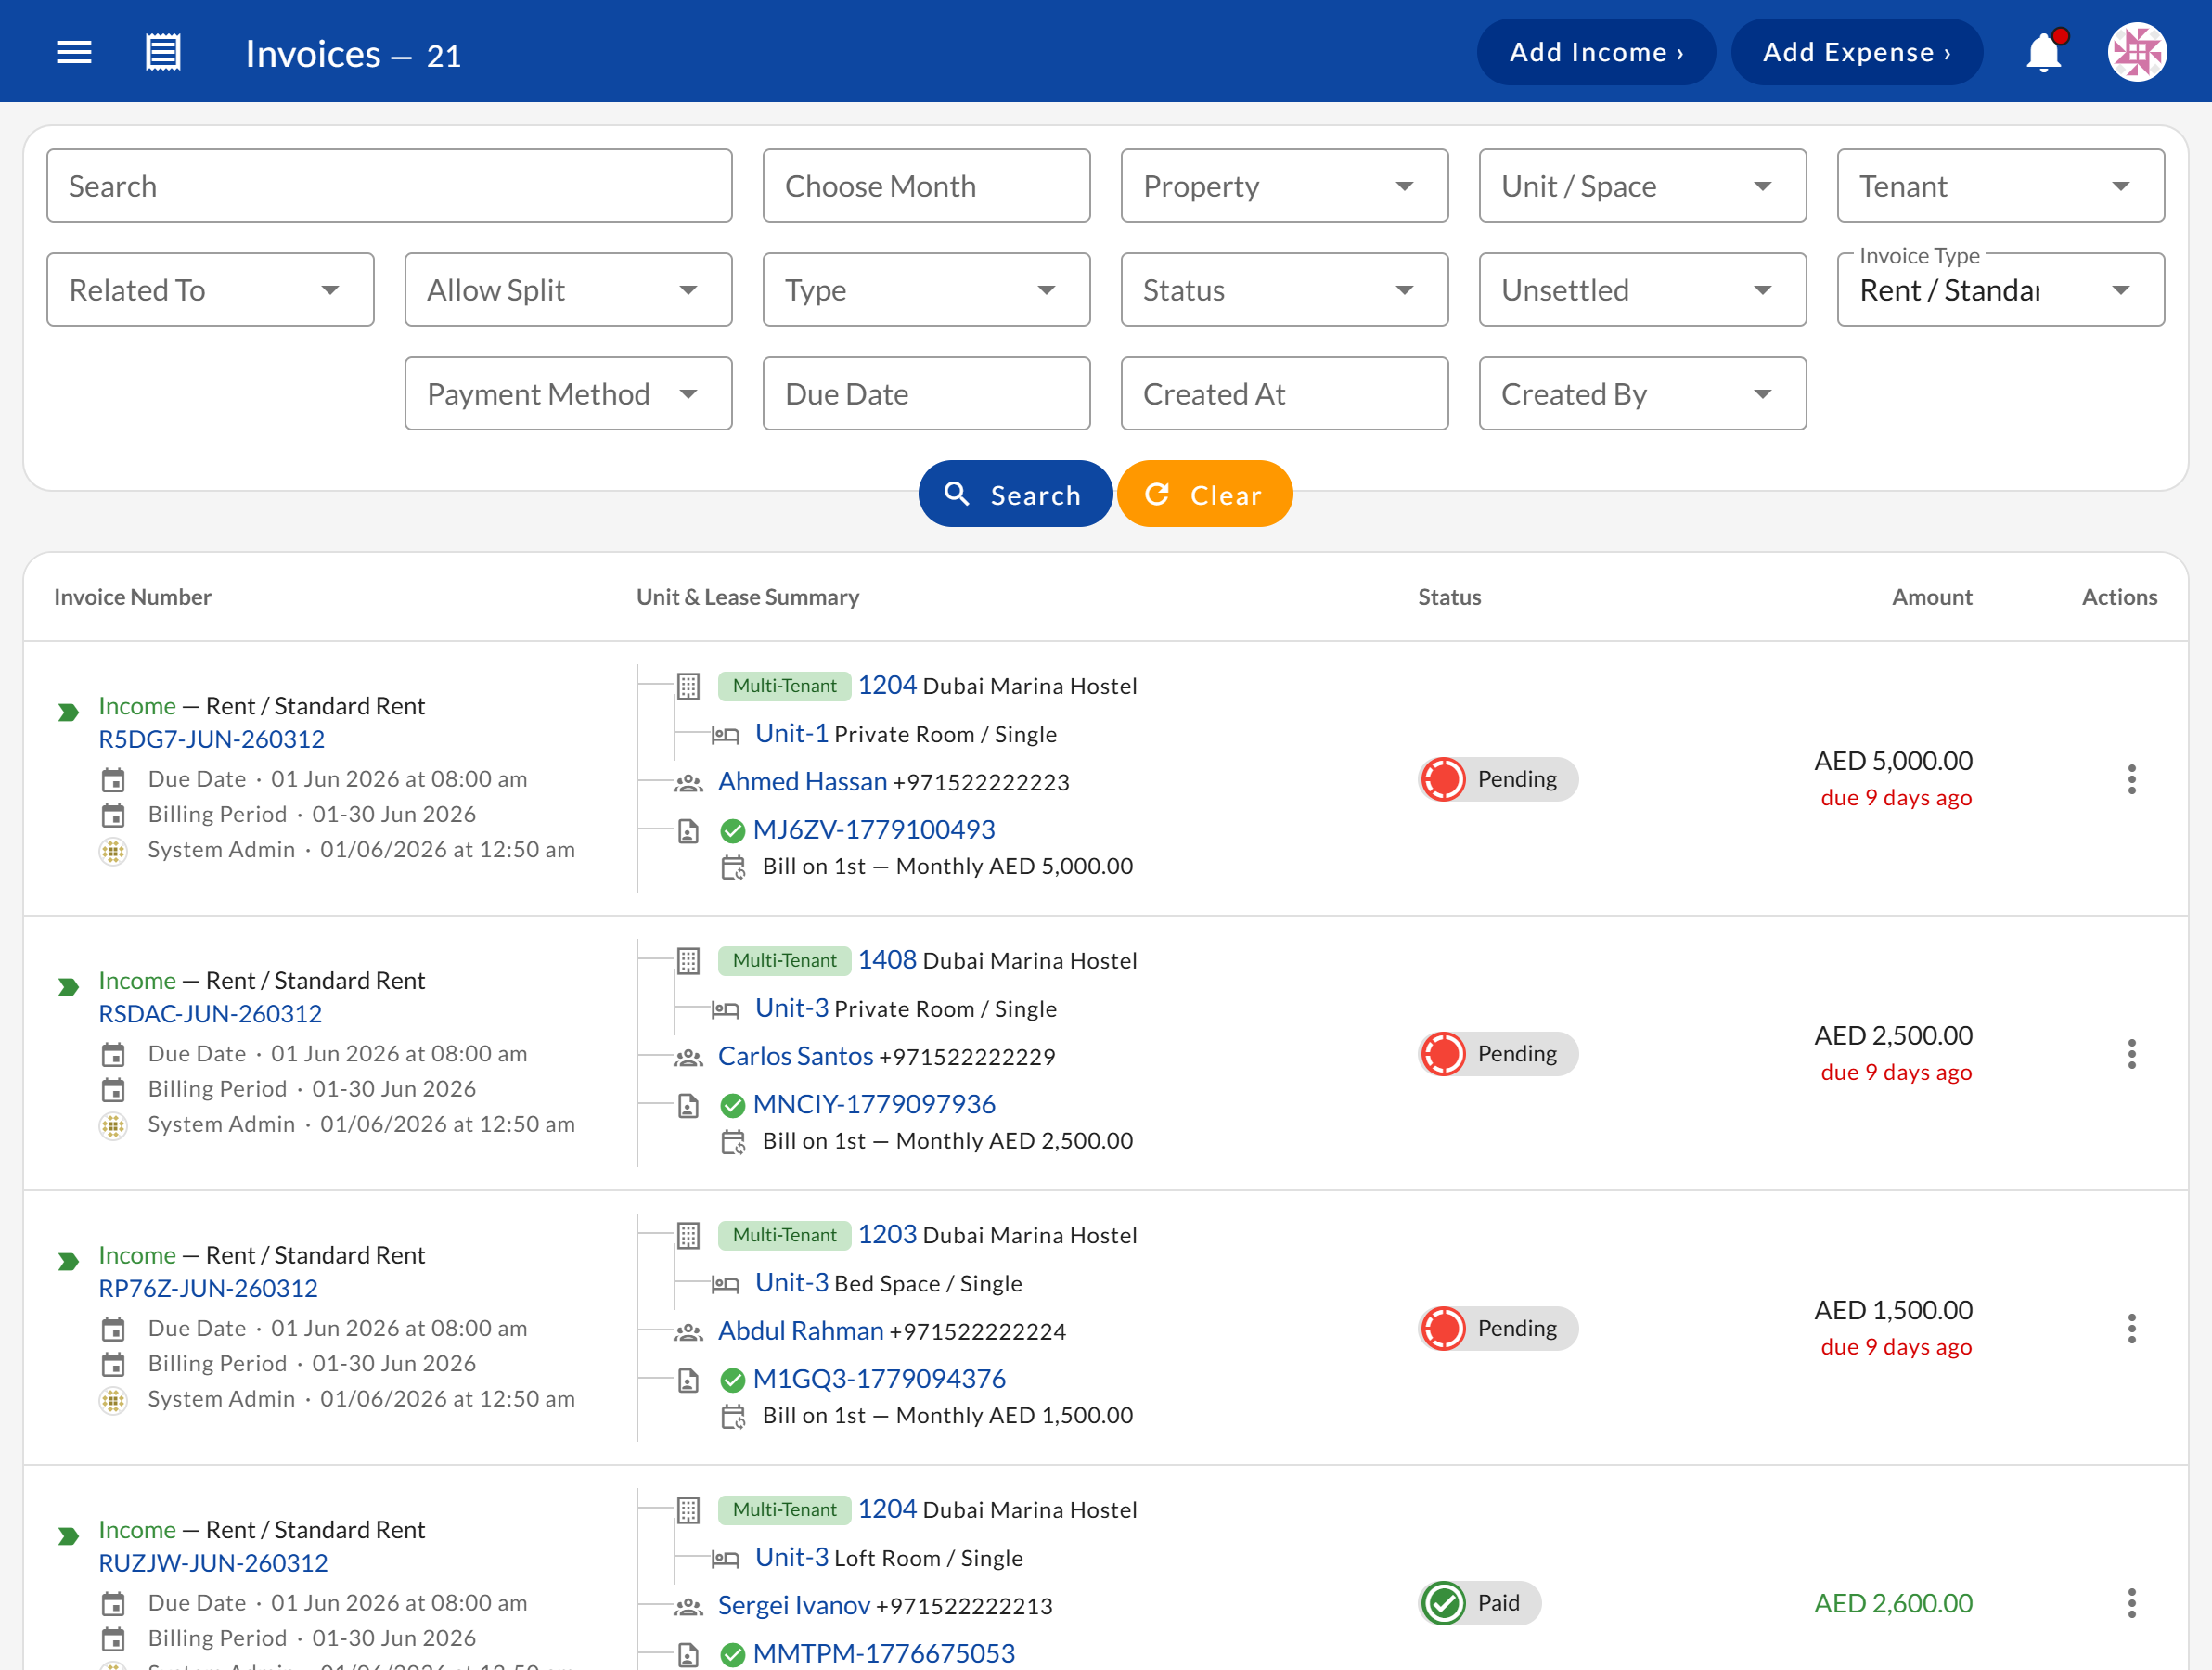Click Multi-Tenant badge on 1203 row

tap(784, 1235)
